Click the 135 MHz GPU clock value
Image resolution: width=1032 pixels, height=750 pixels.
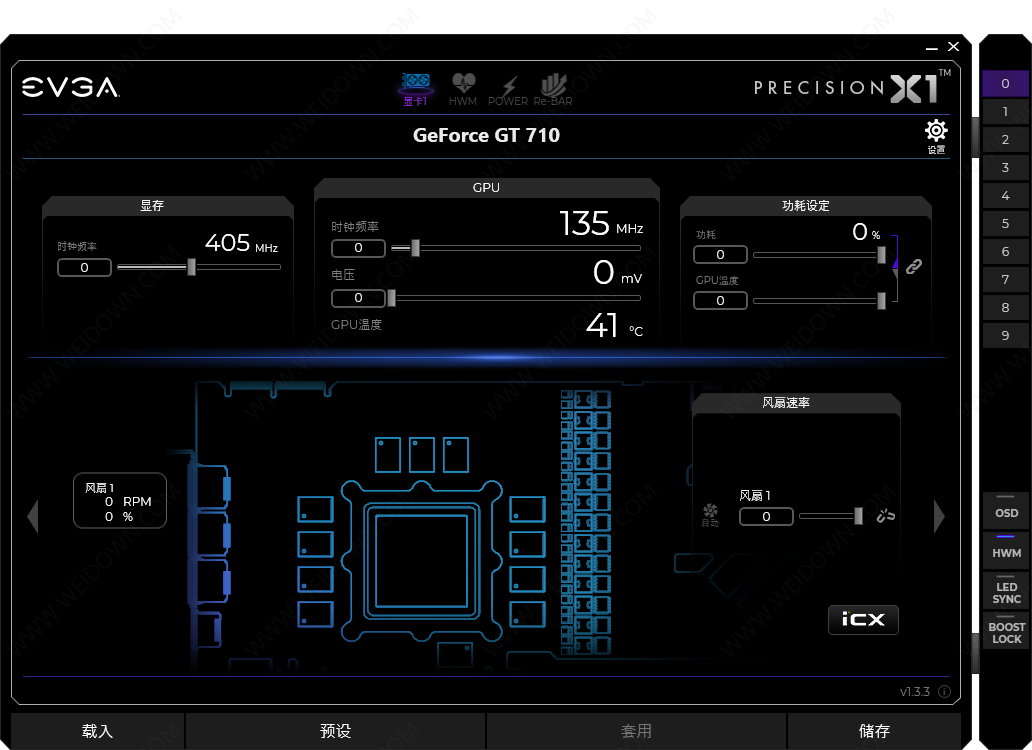(601, 224)
